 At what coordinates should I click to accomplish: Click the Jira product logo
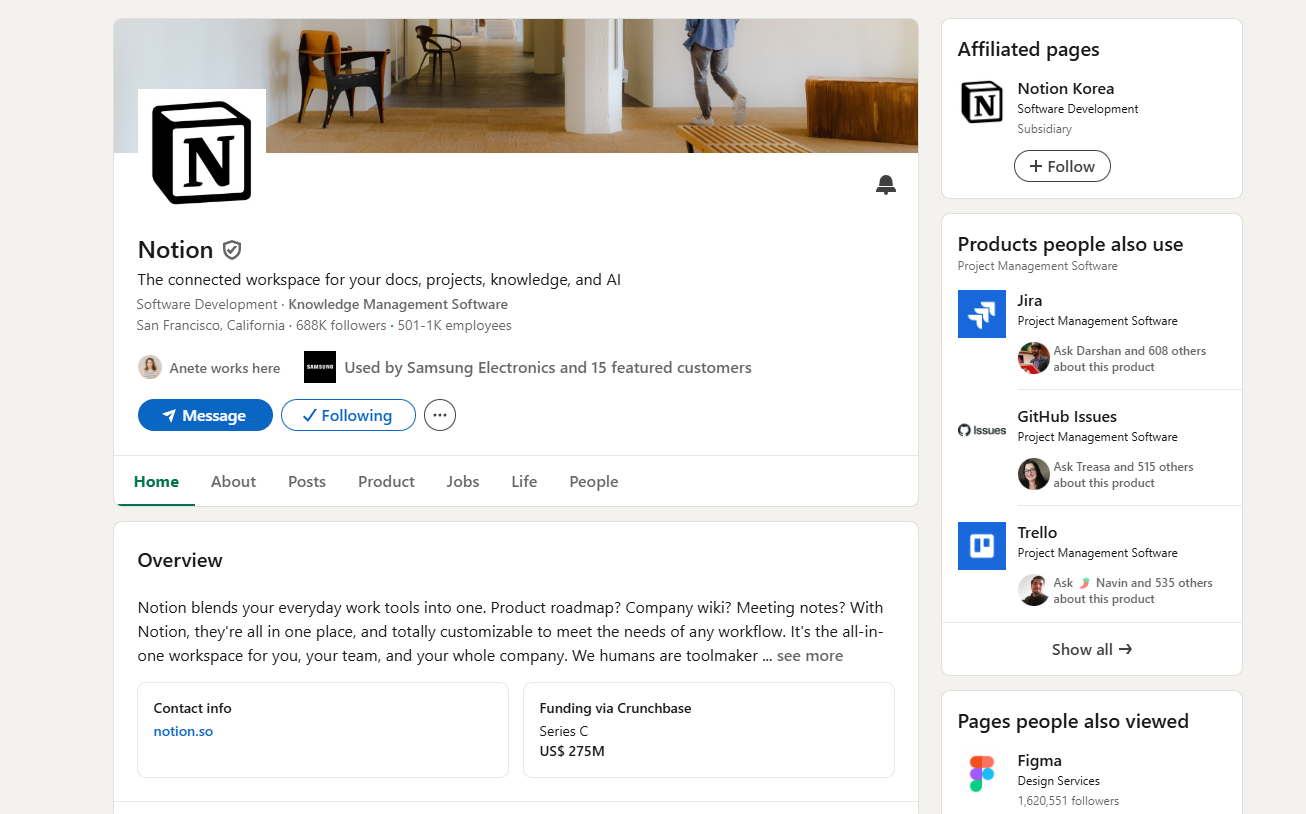click(x=981, y=314)
